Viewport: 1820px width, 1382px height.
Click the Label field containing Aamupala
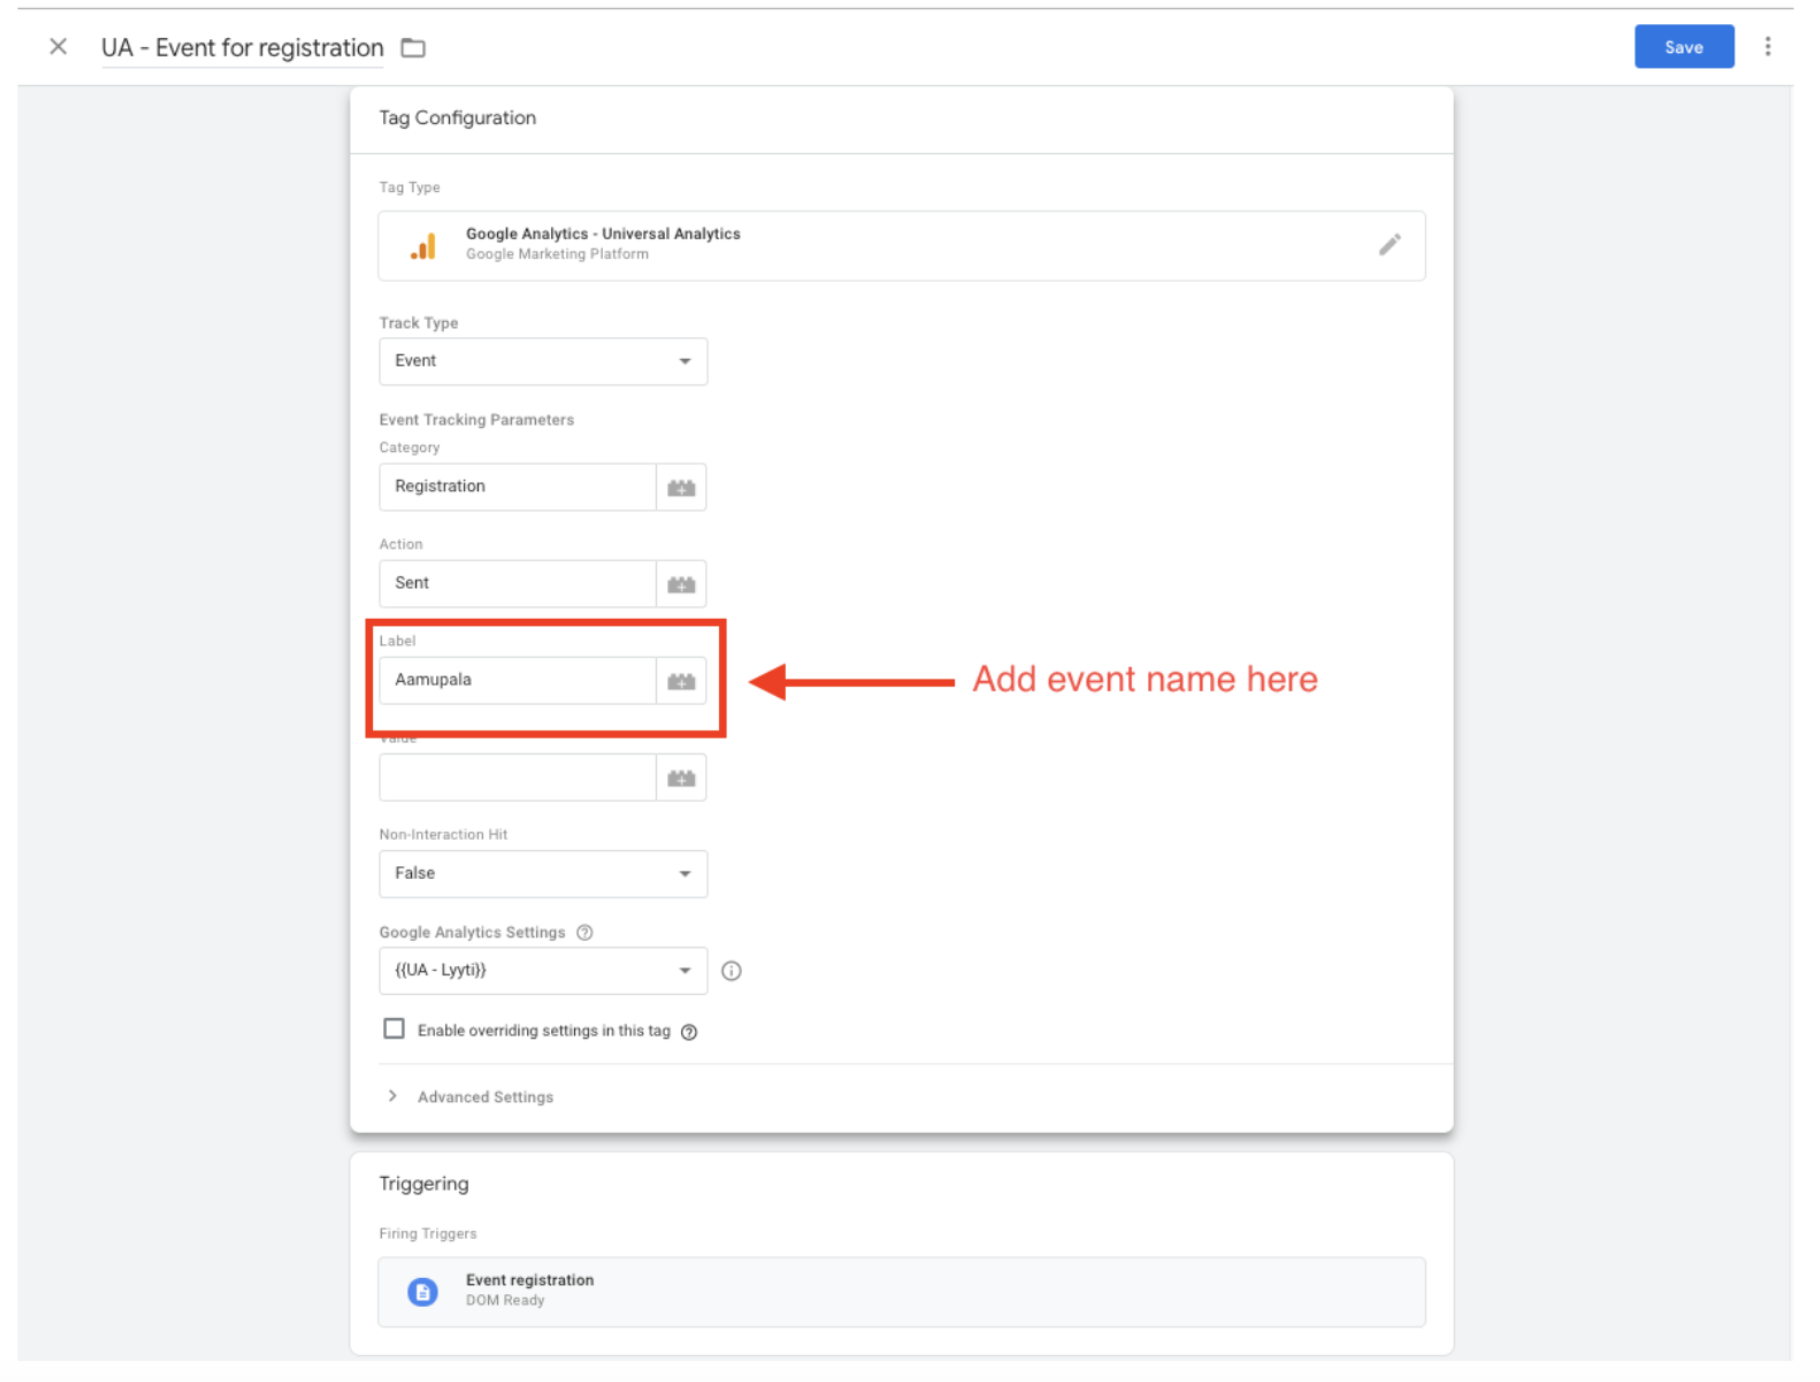coord(517,681)
